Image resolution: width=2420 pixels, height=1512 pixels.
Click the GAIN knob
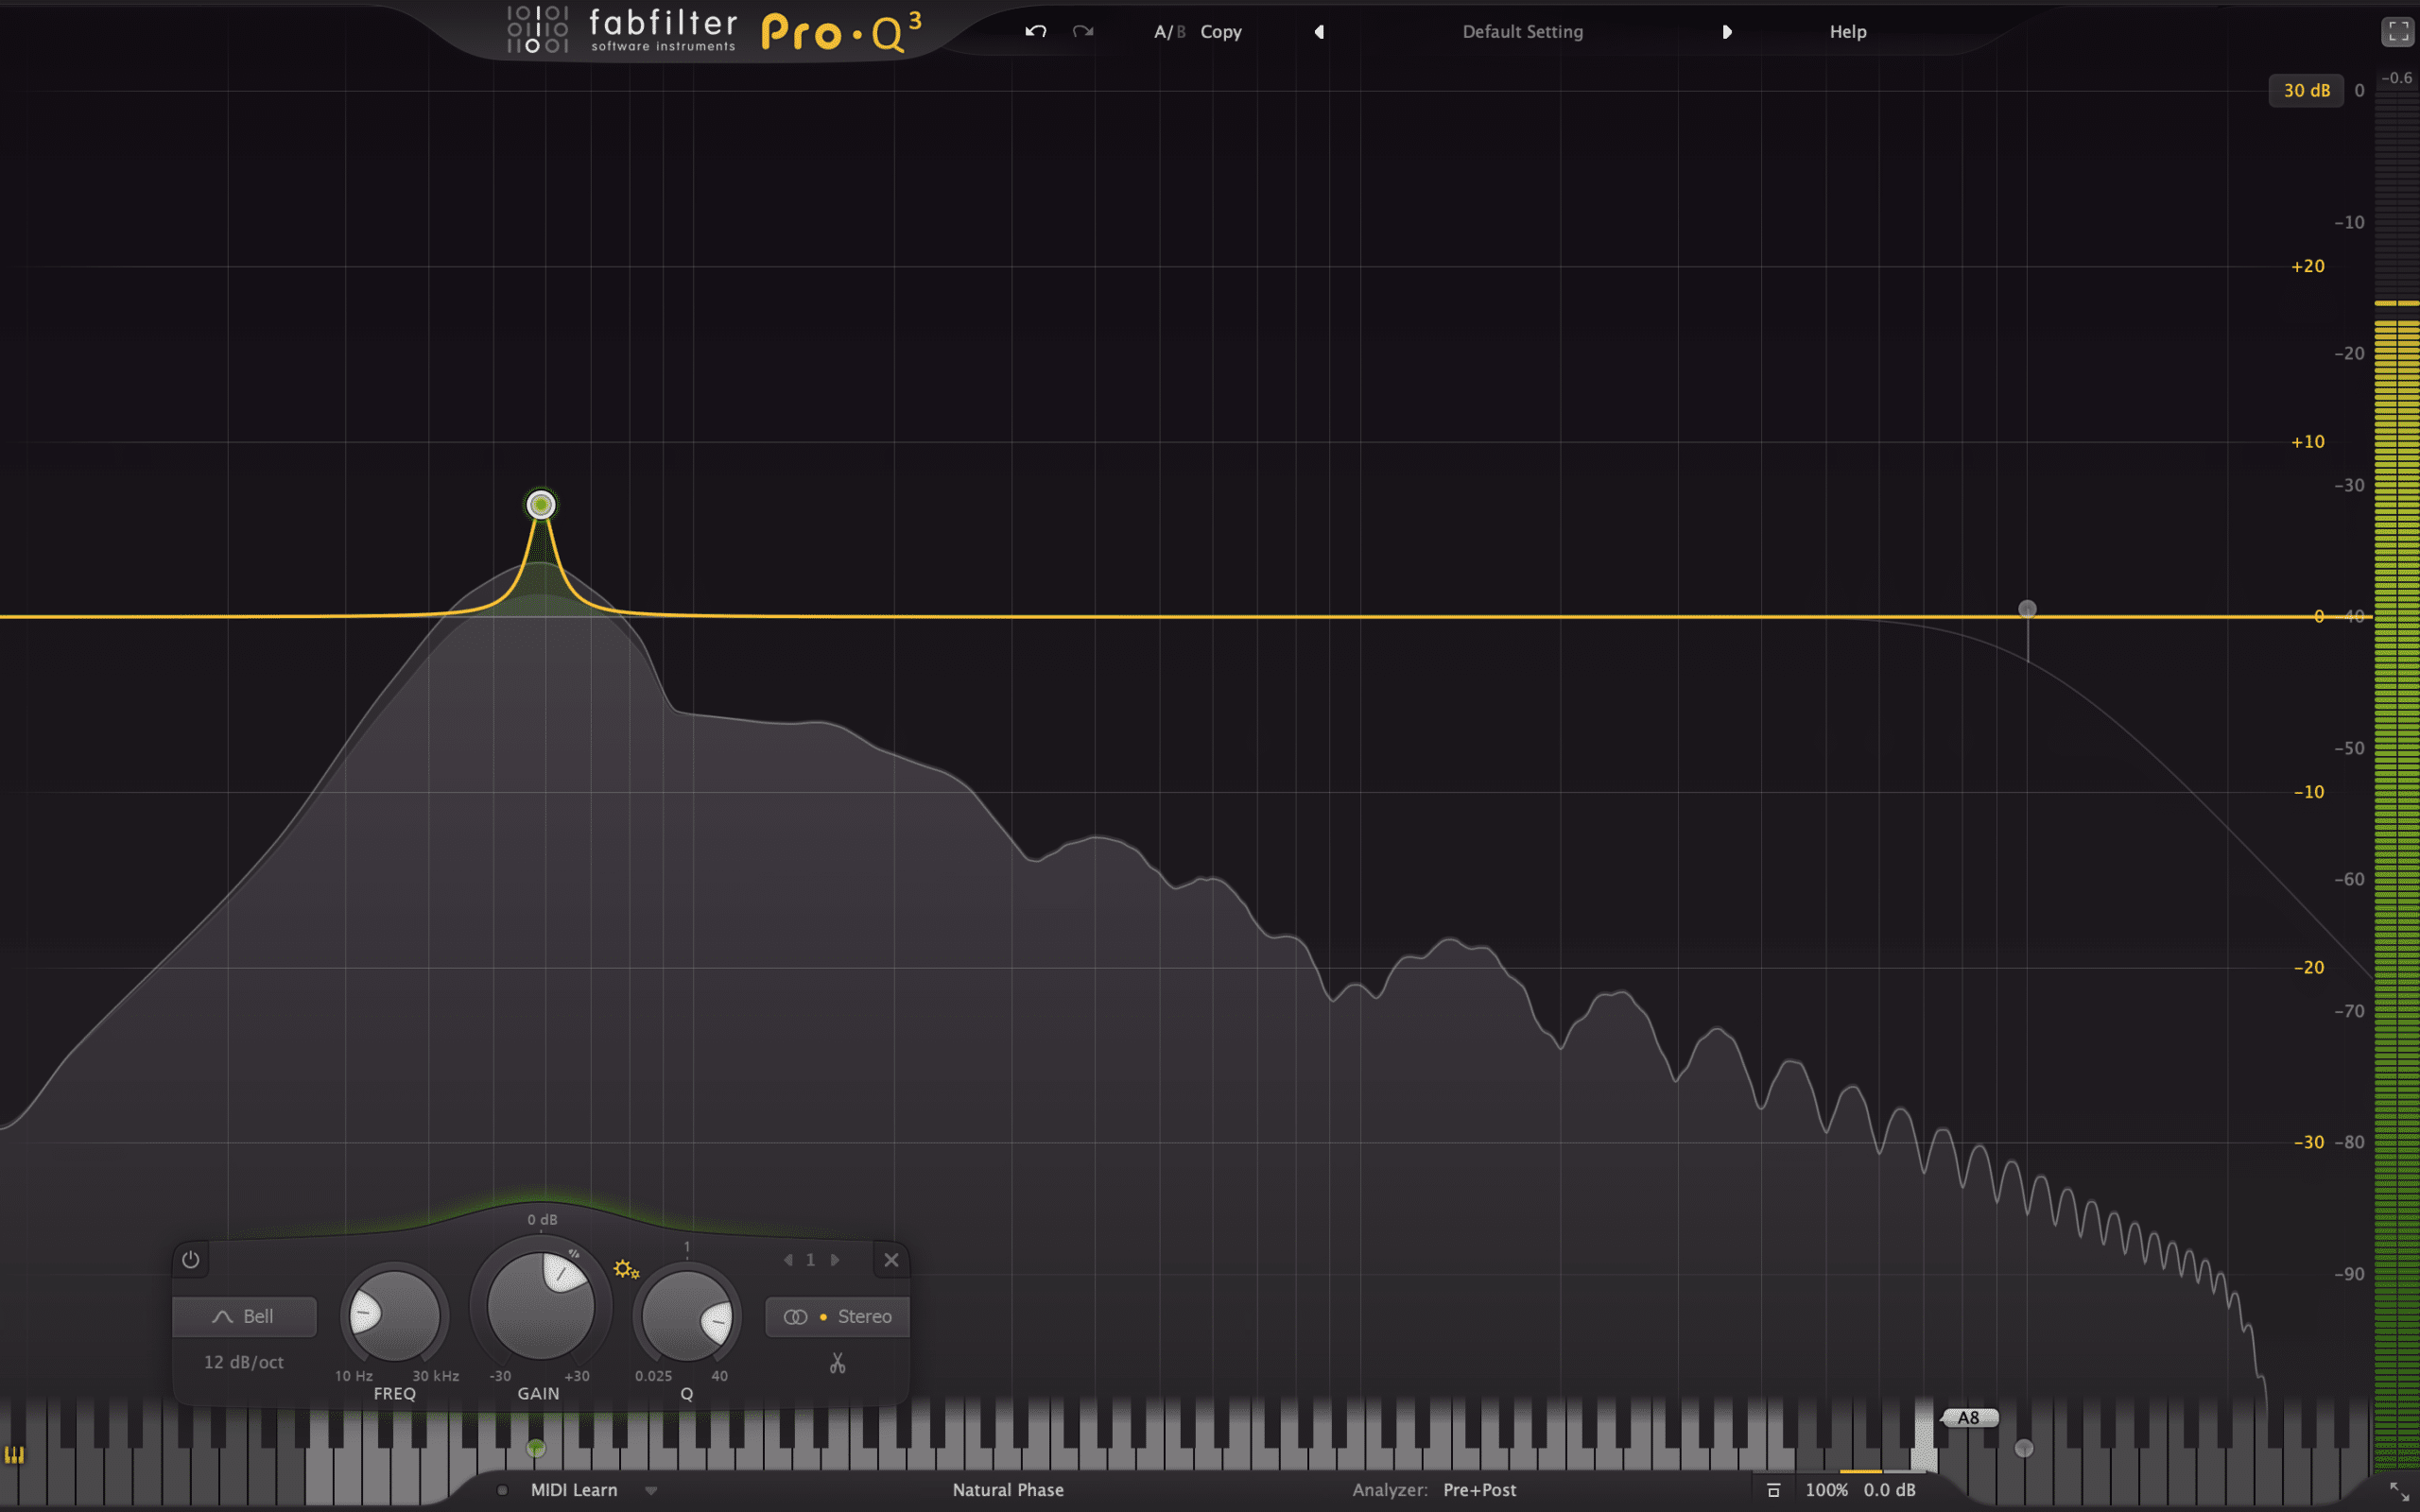[x=541, y=1305]
